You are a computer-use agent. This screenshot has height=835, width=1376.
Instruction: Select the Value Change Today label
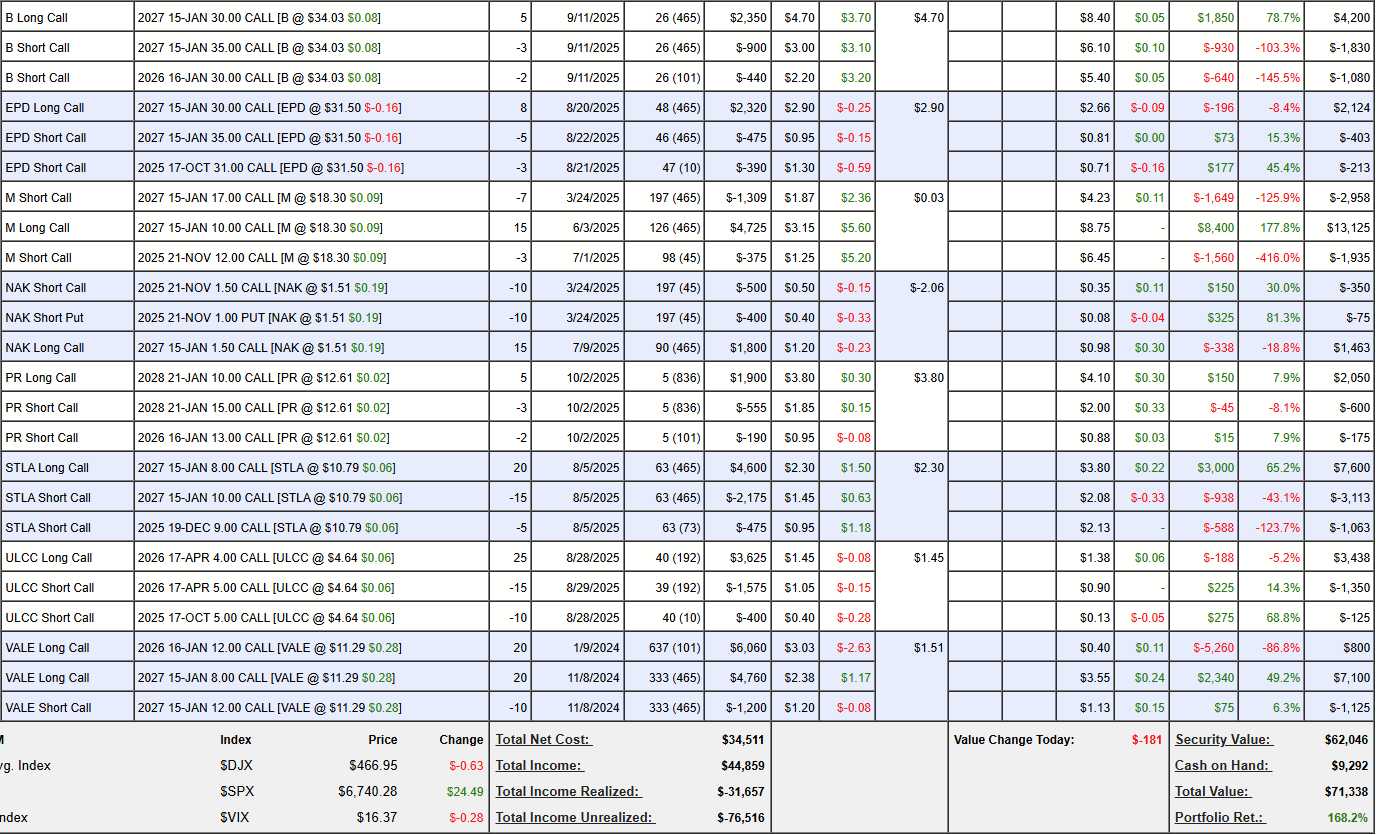click(1015, 740)
